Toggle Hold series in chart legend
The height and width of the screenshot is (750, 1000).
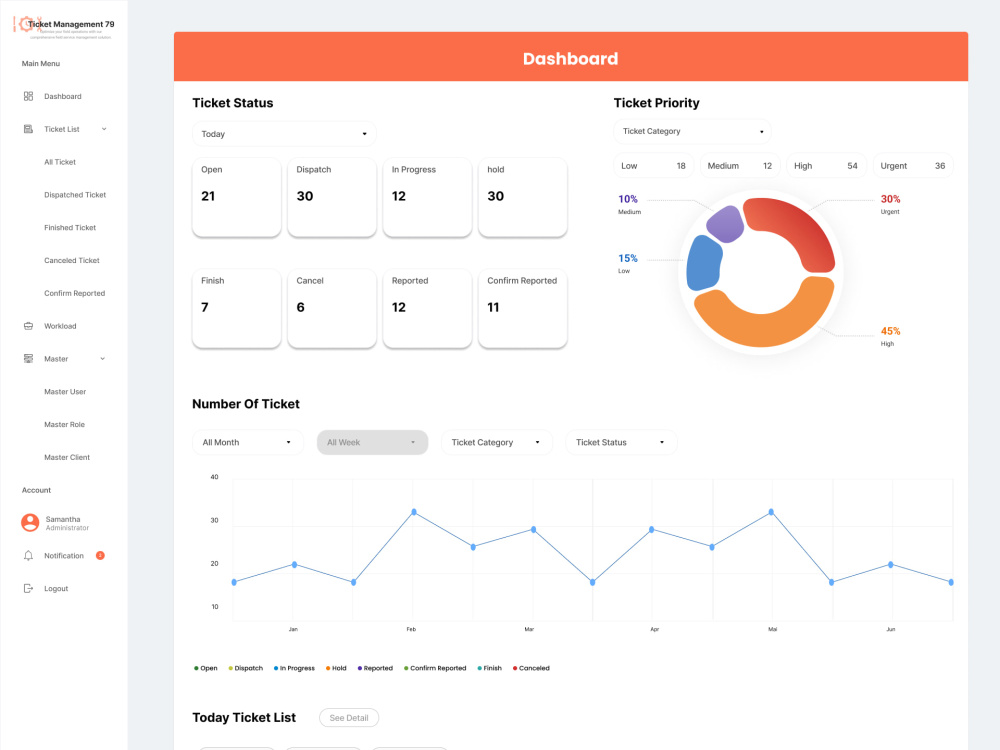click(x=336, y=668)
